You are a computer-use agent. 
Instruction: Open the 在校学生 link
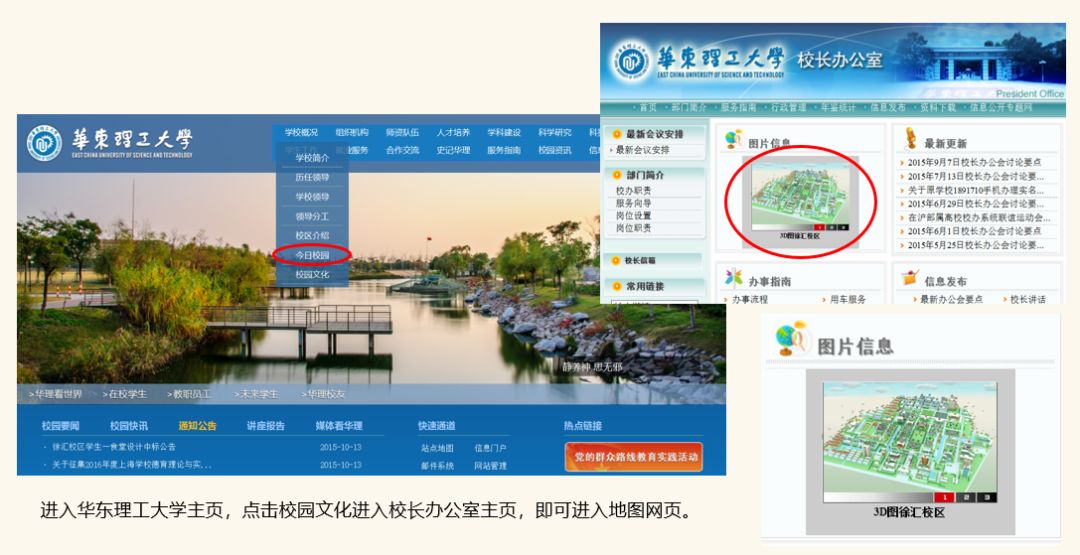(x=125, y=394)
